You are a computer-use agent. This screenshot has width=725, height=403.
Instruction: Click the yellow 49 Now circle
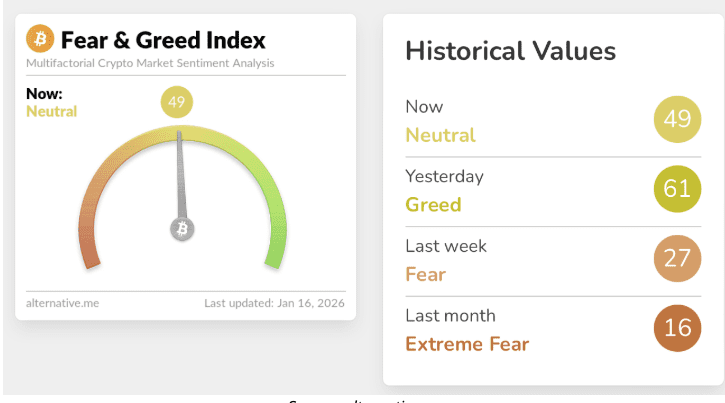pos(677,119)
